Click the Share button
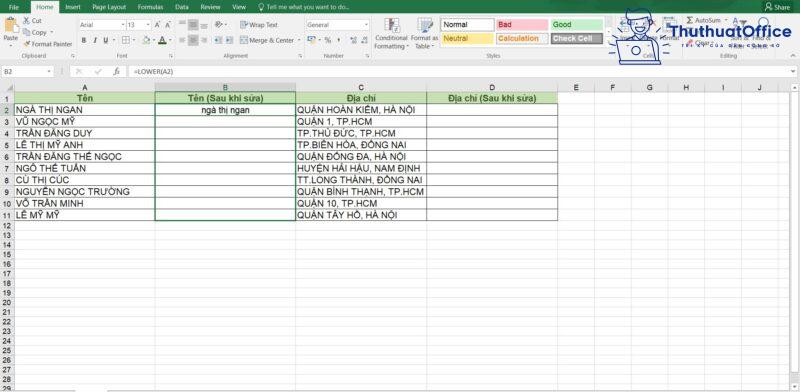800x392 pixels. point(778,7)
